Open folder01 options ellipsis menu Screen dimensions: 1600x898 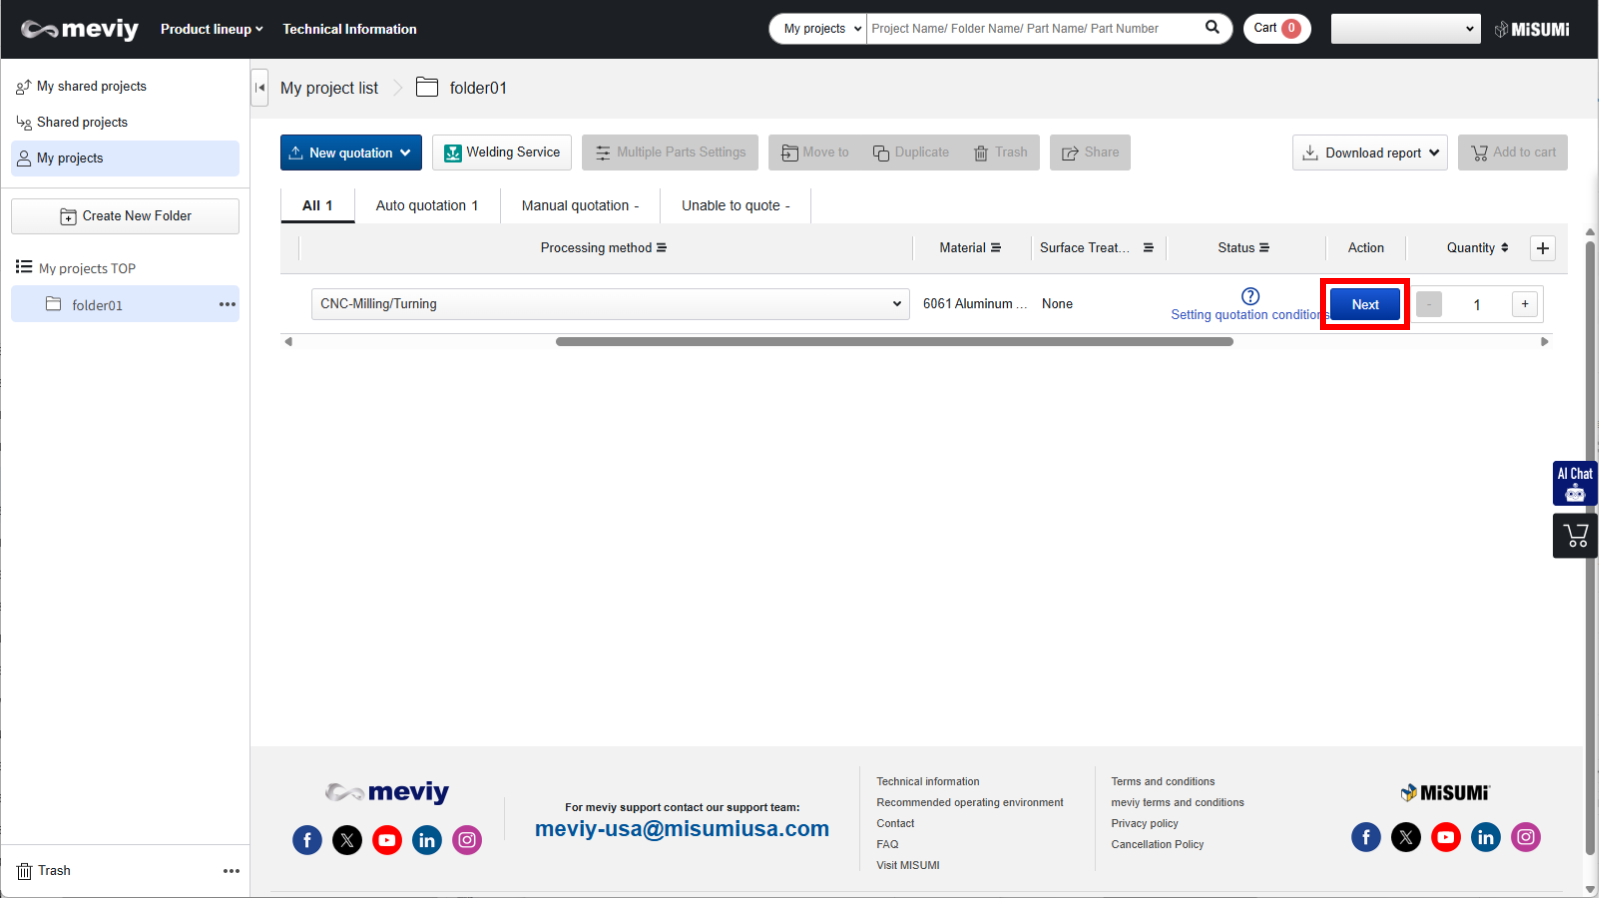[x=227, y=305]
